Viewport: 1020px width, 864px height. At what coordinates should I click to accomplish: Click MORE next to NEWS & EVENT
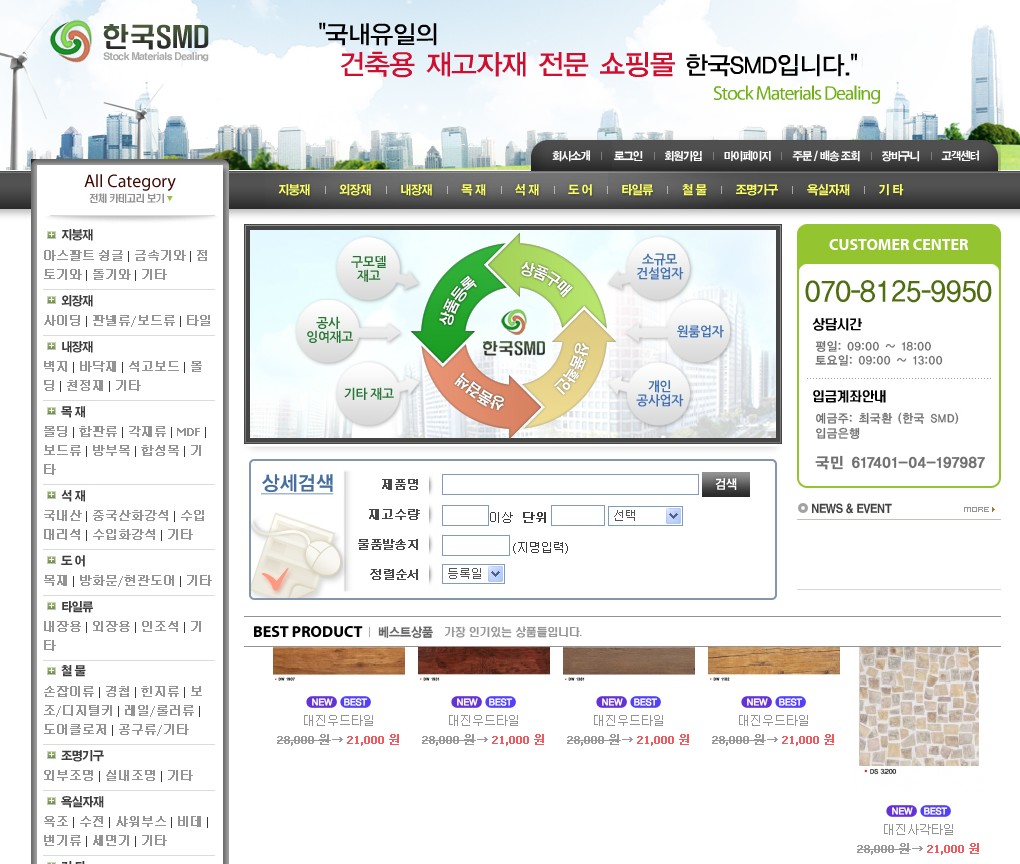[x=979, y=509]
